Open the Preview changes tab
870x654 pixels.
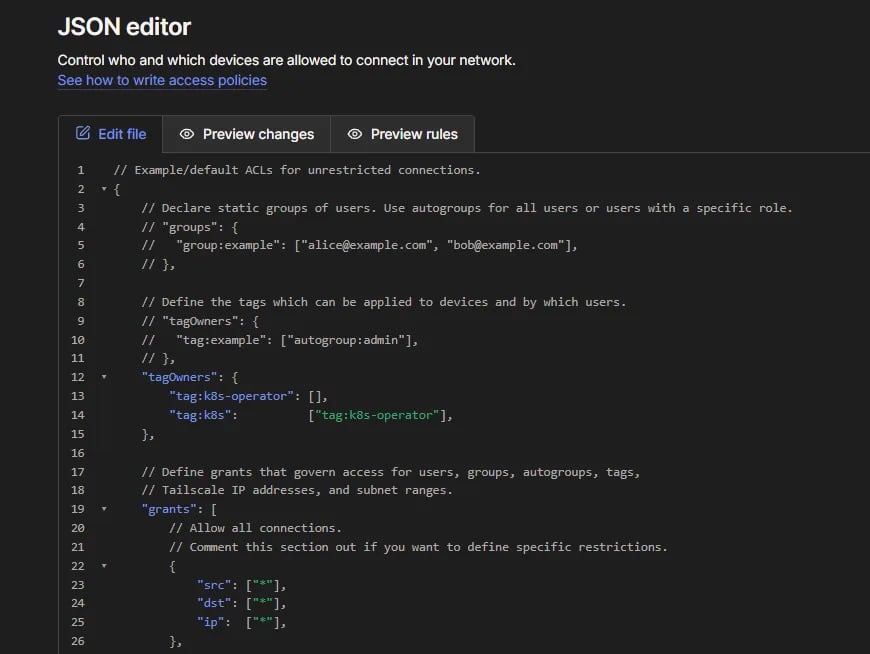246,134
